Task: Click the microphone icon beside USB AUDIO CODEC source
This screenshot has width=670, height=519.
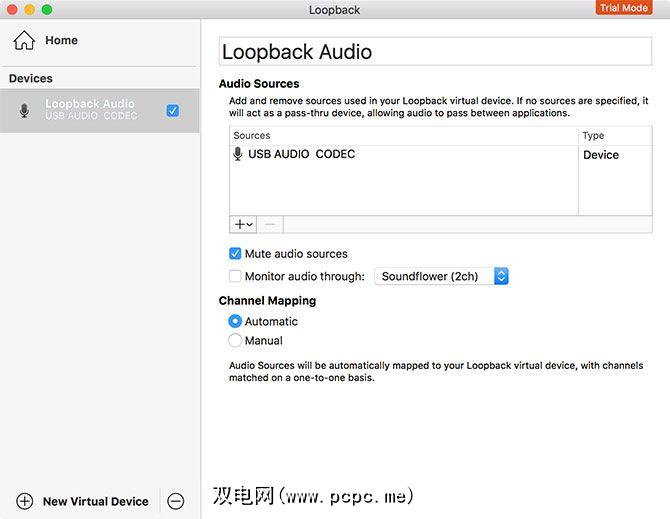Action: (x=238, y=154)
